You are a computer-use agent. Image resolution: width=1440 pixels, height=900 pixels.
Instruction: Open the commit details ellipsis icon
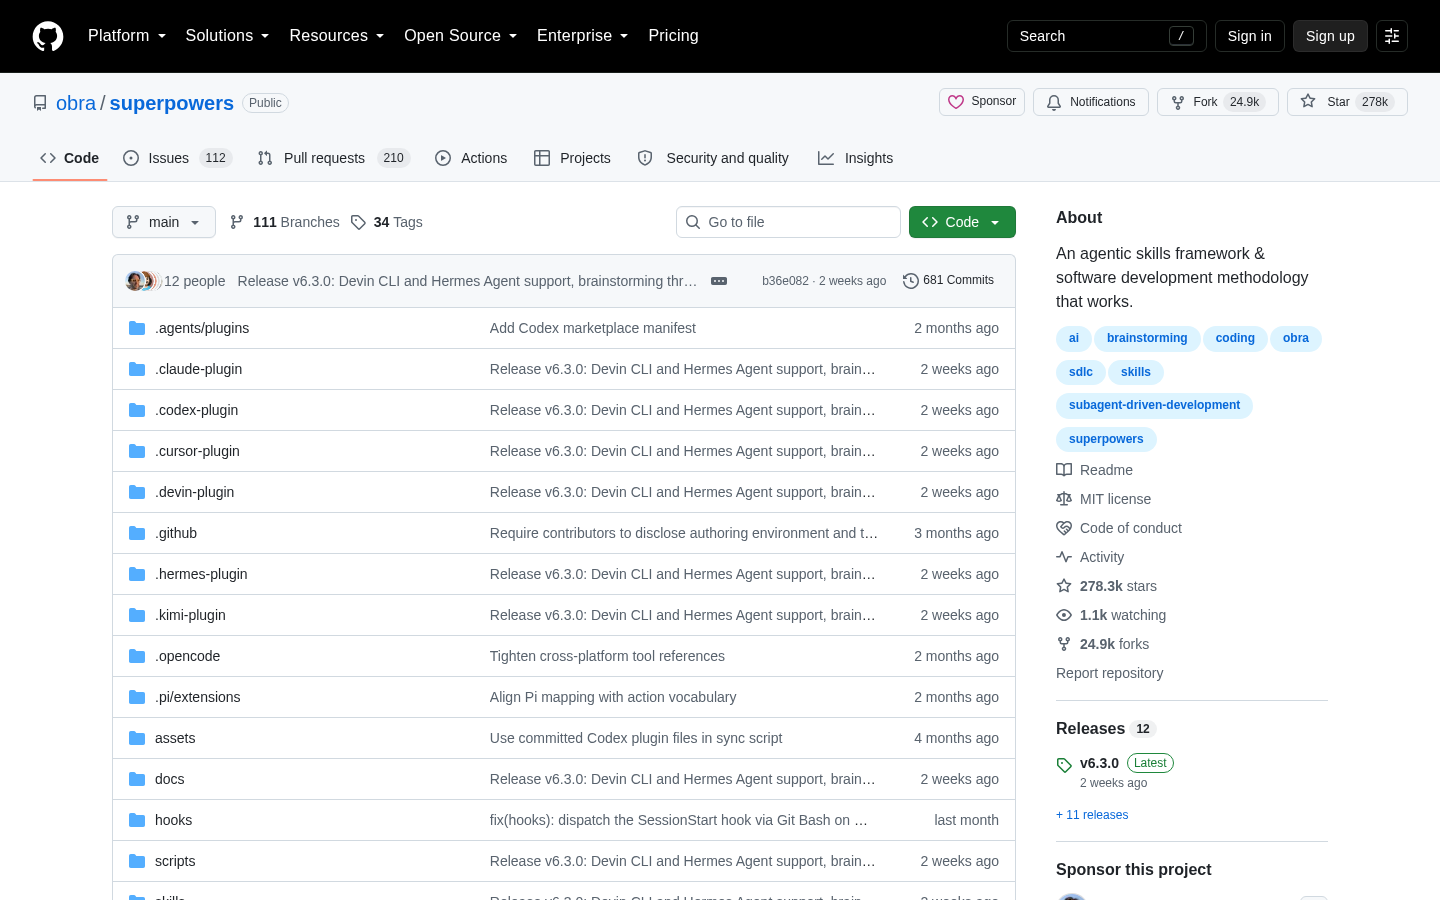click(x=719, y=281)
